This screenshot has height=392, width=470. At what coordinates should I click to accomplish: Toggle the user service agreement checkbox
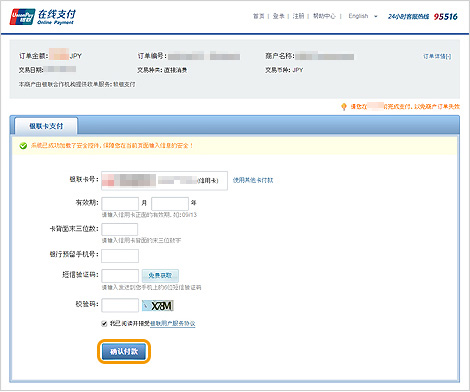coord(104,323)
